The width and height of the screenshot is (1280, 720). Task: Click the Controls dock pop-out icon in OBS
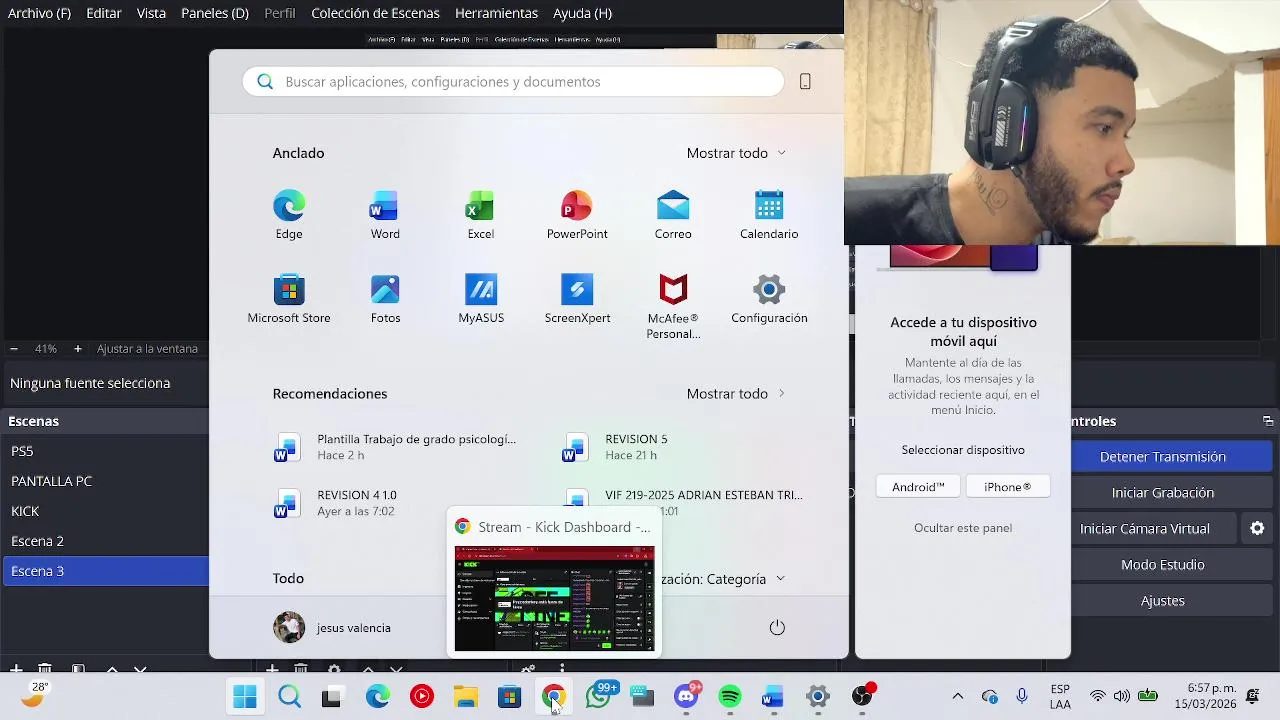(1268, 421)
